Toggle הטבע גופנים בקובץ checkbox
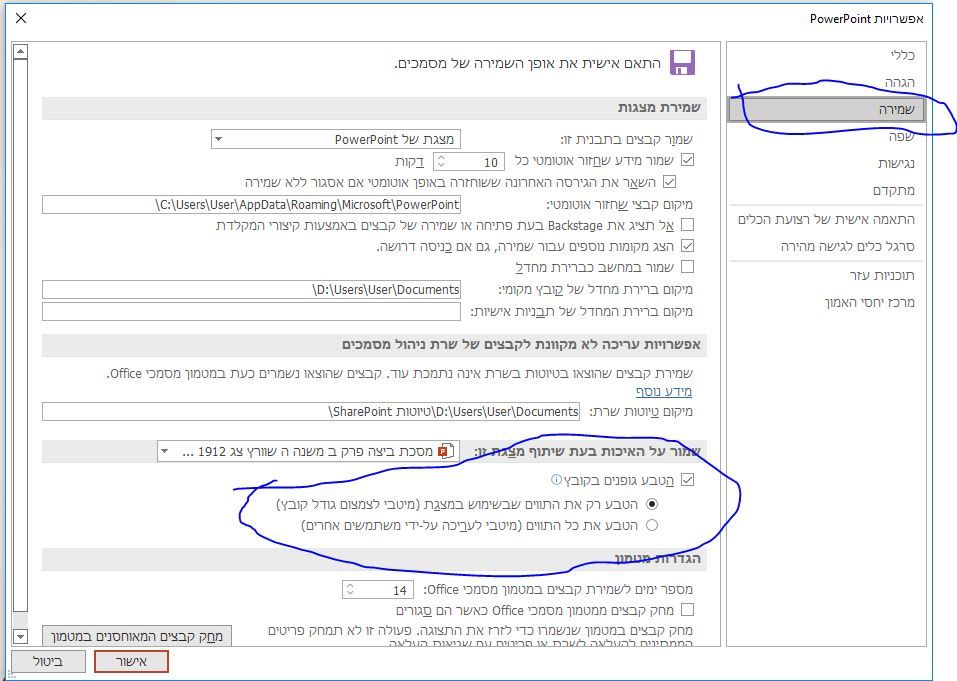The width and height of the screenshot is (957, 681). [688, 480]
